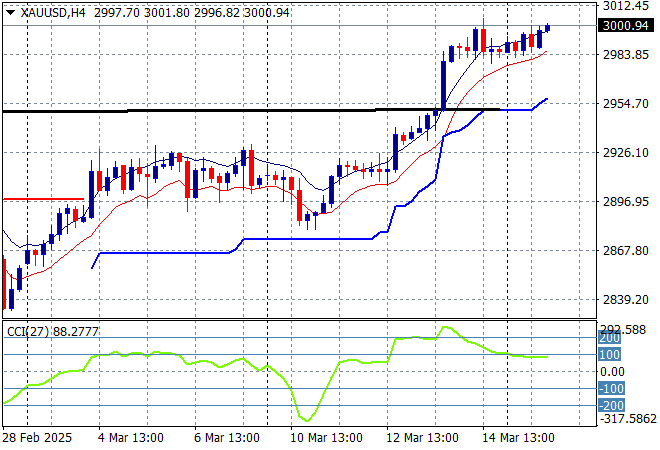This screenshot has height=450, width=660.
Task: Select the 2926.10 price axis label
Action: point(625,152)
